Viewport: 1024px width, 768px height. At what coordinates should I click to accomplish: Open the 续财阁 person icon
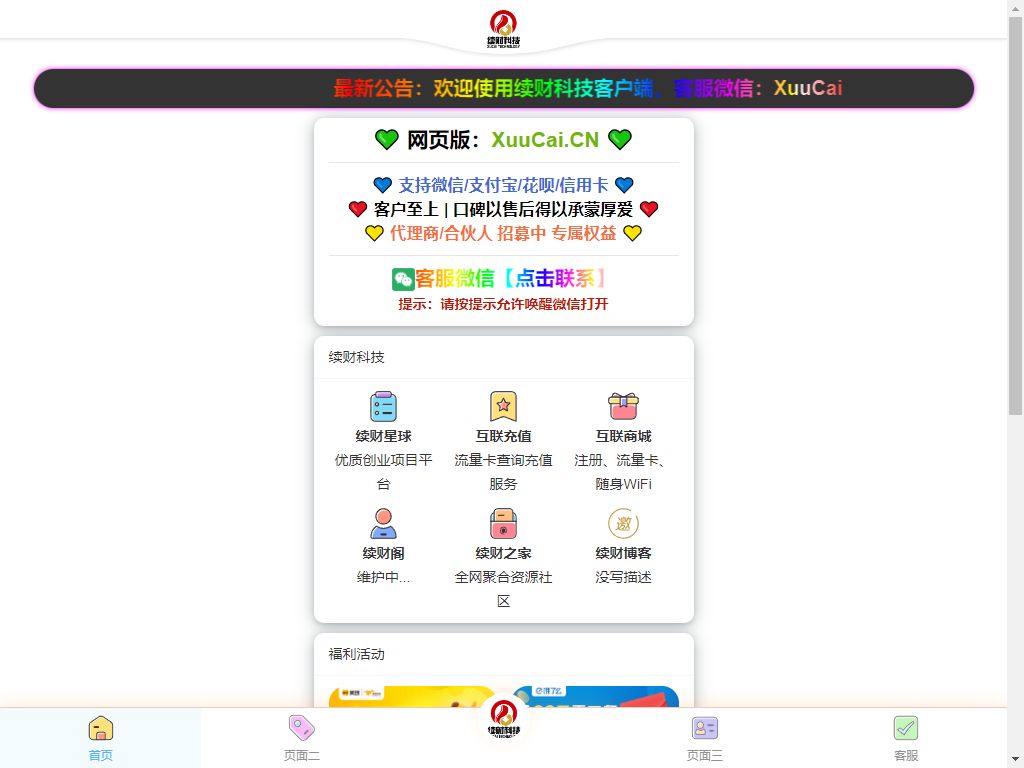click(x=383, y=523)
